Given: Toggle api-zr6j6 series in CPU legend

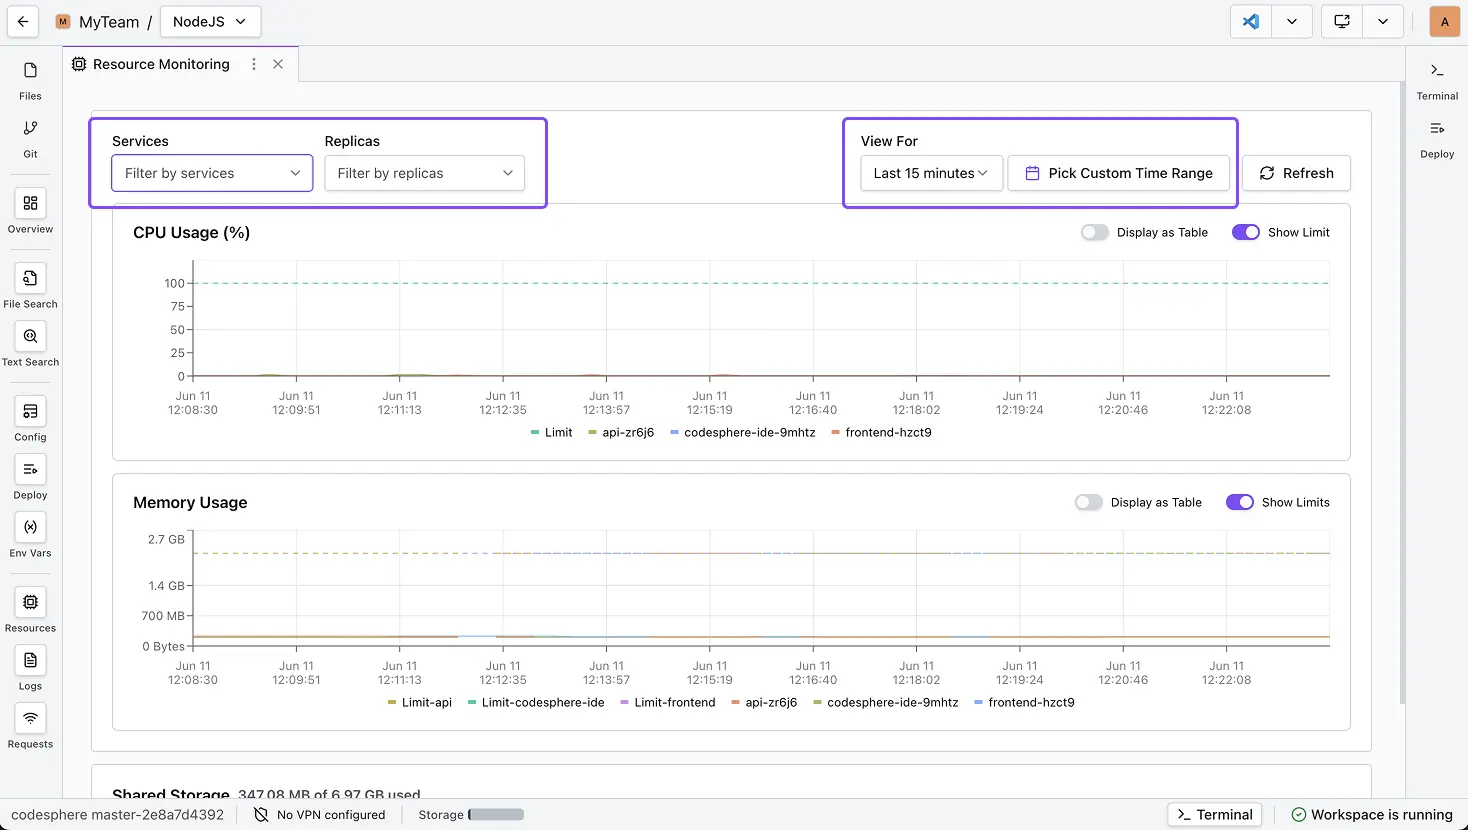Looking at the screenshot, I should pos(621,433).
